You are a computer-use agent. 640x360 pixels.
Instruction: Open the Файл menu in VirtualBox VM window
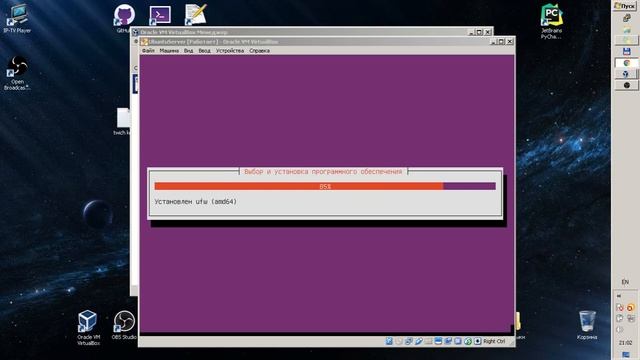tap(148, 51)
